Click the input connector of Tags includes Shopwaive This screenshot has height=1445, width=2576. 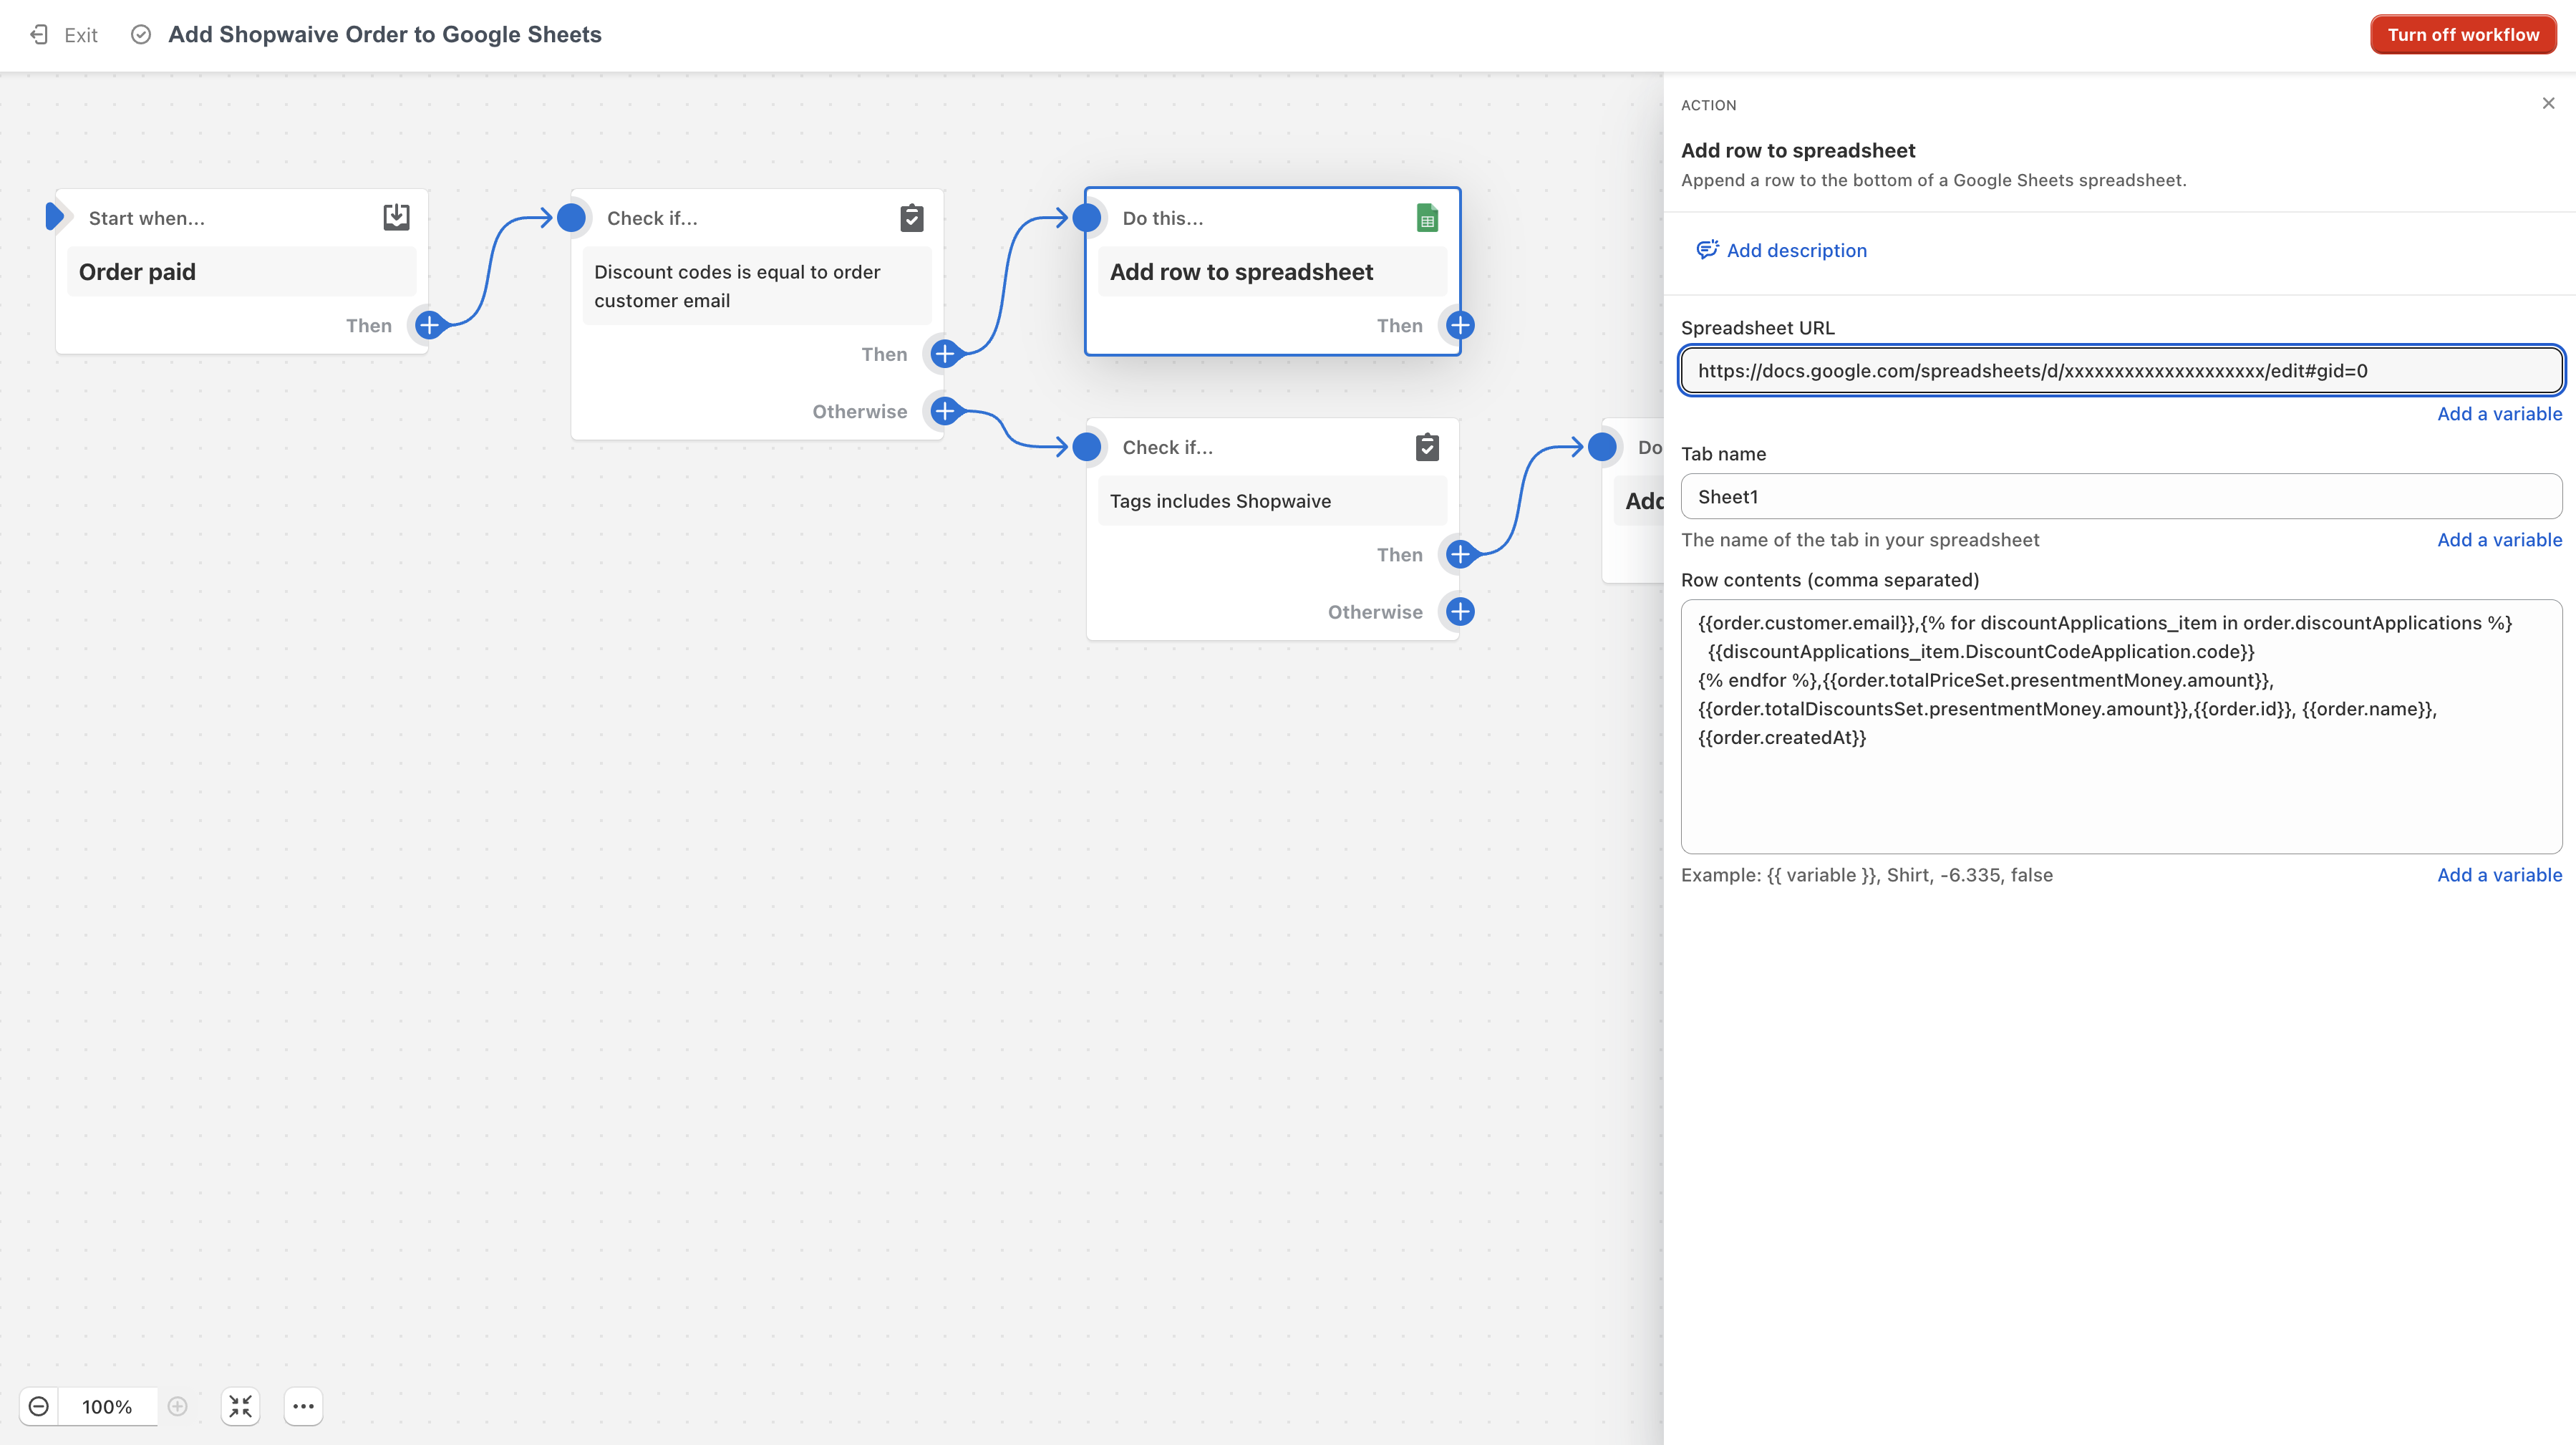coord(1087,446)
